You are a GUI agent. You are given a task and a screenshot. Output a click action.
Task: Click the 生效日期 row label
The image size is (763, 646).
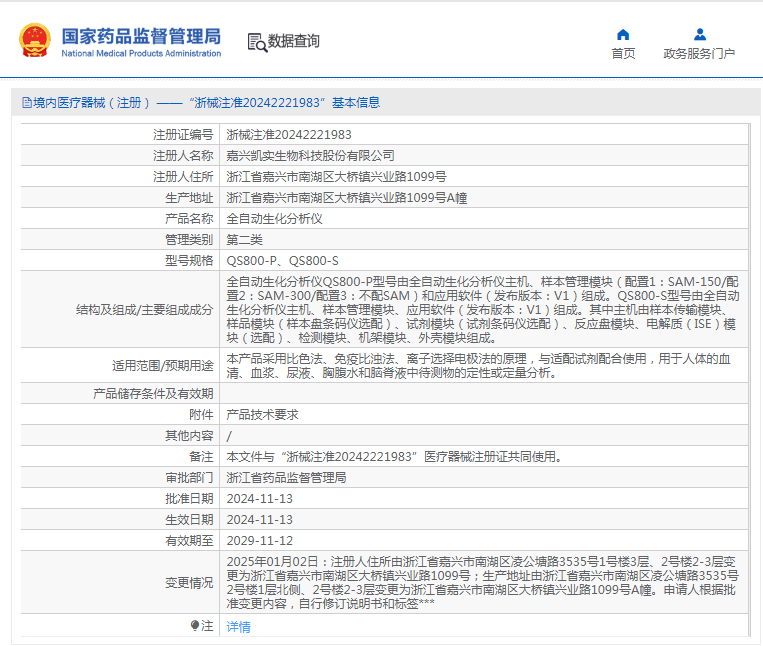(189, 519)
